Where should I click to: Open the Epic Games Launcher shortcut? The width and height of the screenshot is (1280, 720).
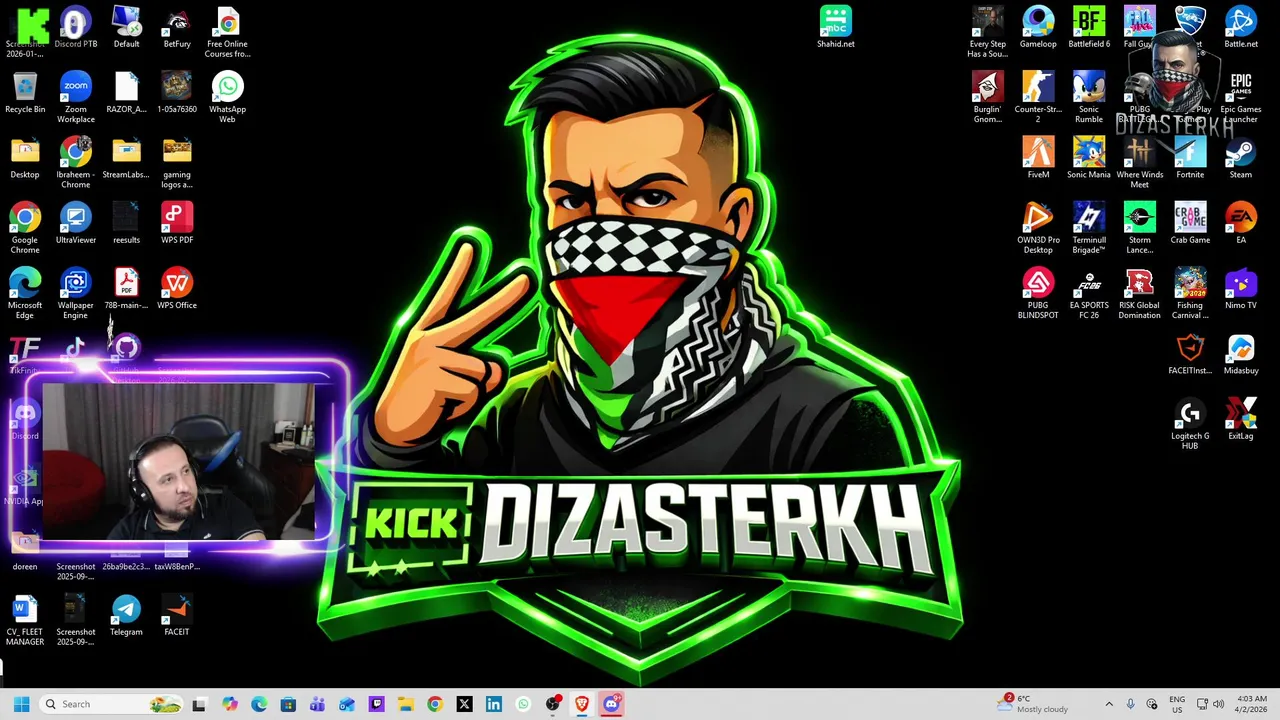click(1240, 97)
